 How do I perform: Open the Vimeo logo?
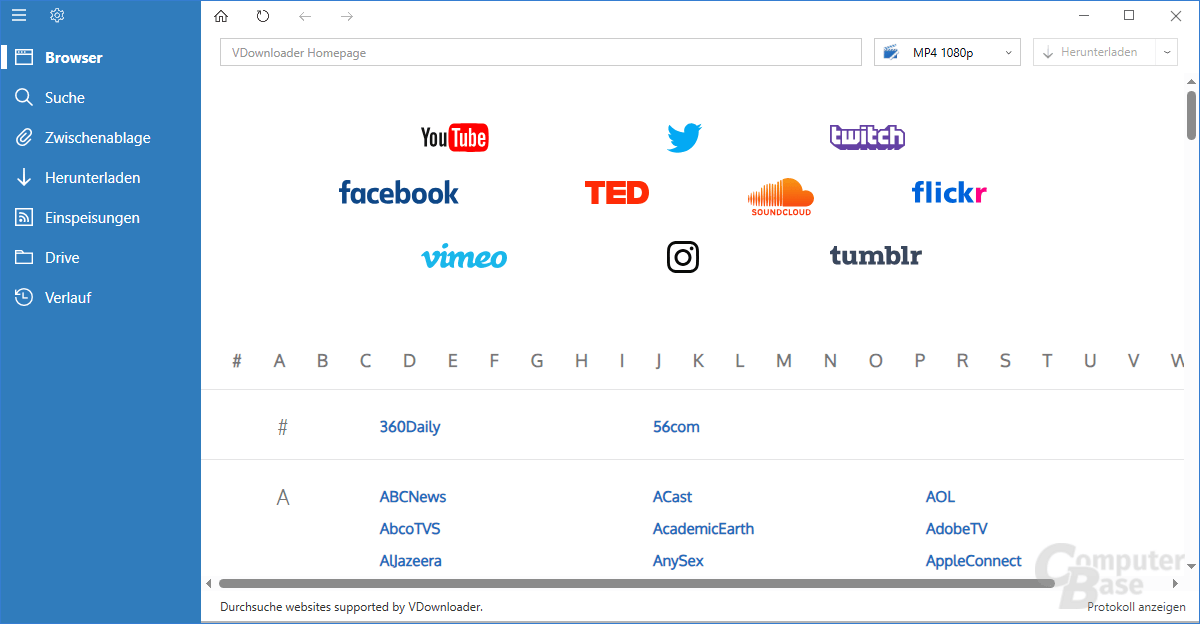pos(464,257)
